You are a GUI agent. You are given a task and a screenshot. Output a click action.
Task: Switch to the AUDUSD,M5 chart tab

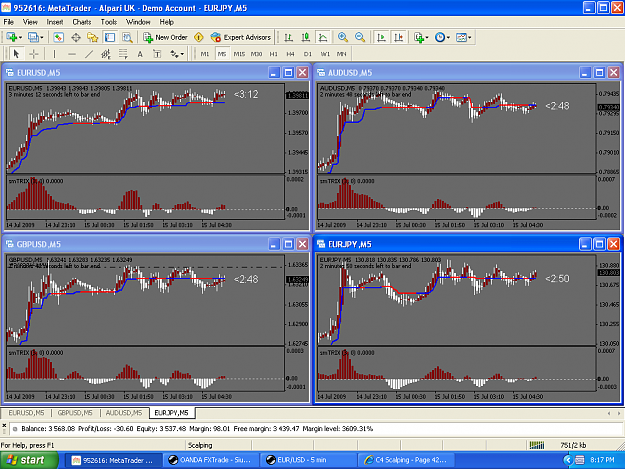[124, 413]
